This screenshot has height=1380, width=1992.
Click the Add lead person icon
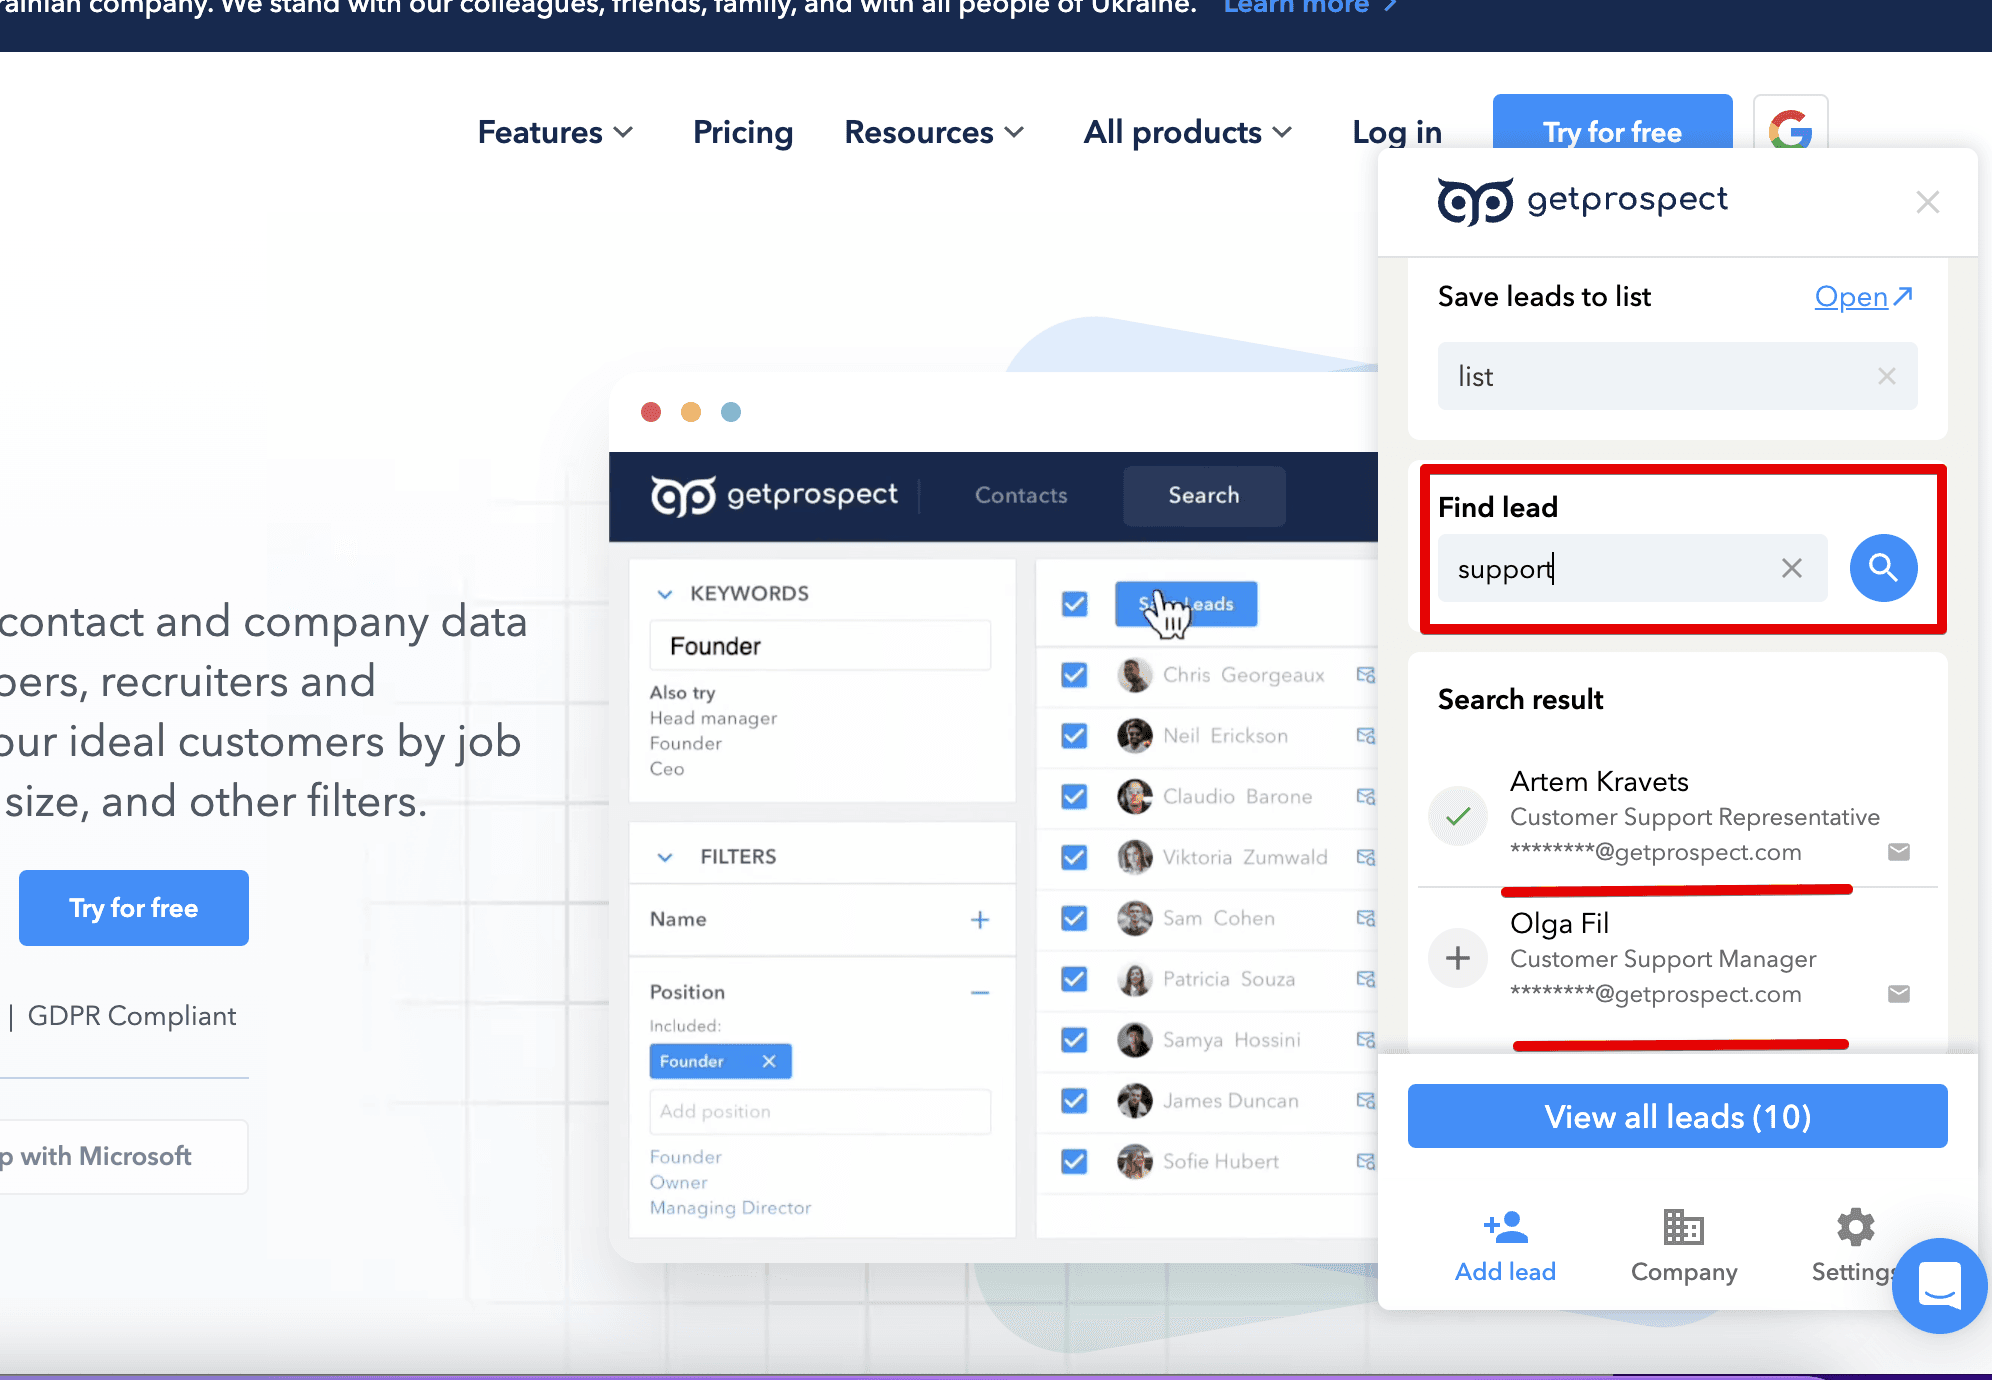1505,1226
